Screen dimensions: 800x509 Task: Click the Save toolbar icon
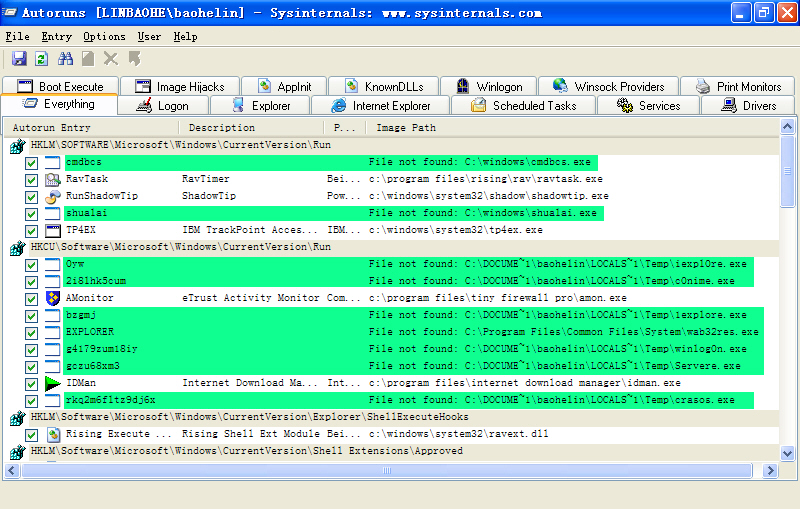(19, 59)
